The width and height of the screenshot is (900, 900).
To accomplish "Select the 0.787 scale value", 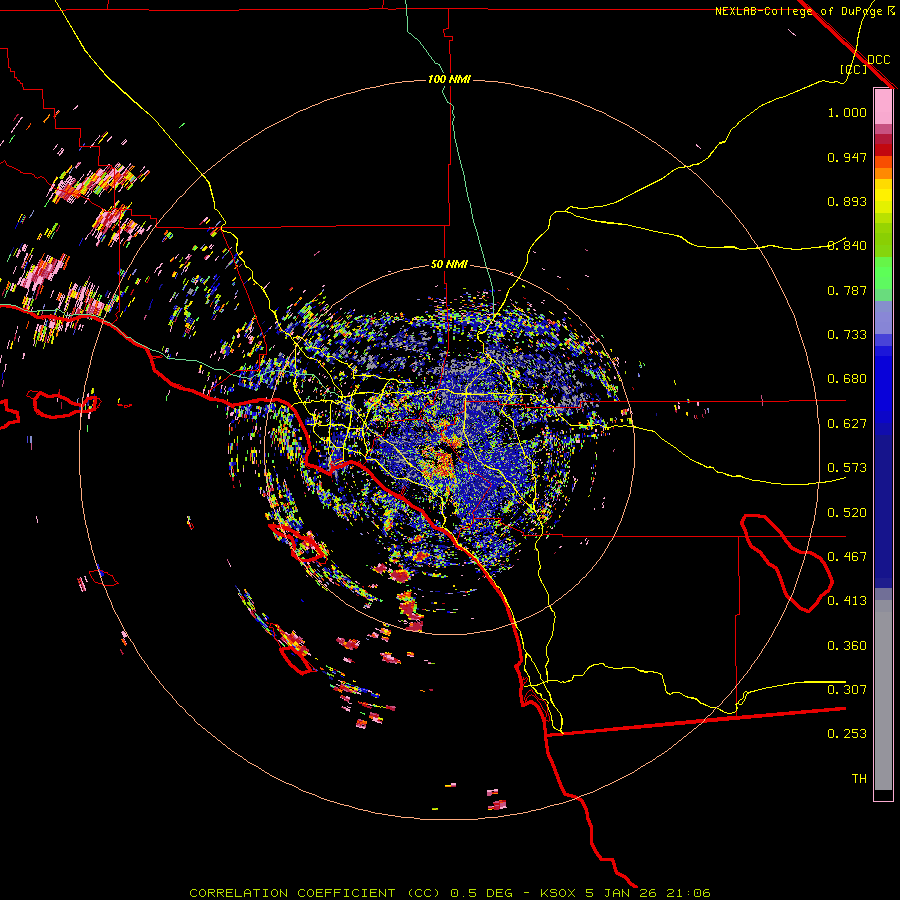I will coord(847,290).
